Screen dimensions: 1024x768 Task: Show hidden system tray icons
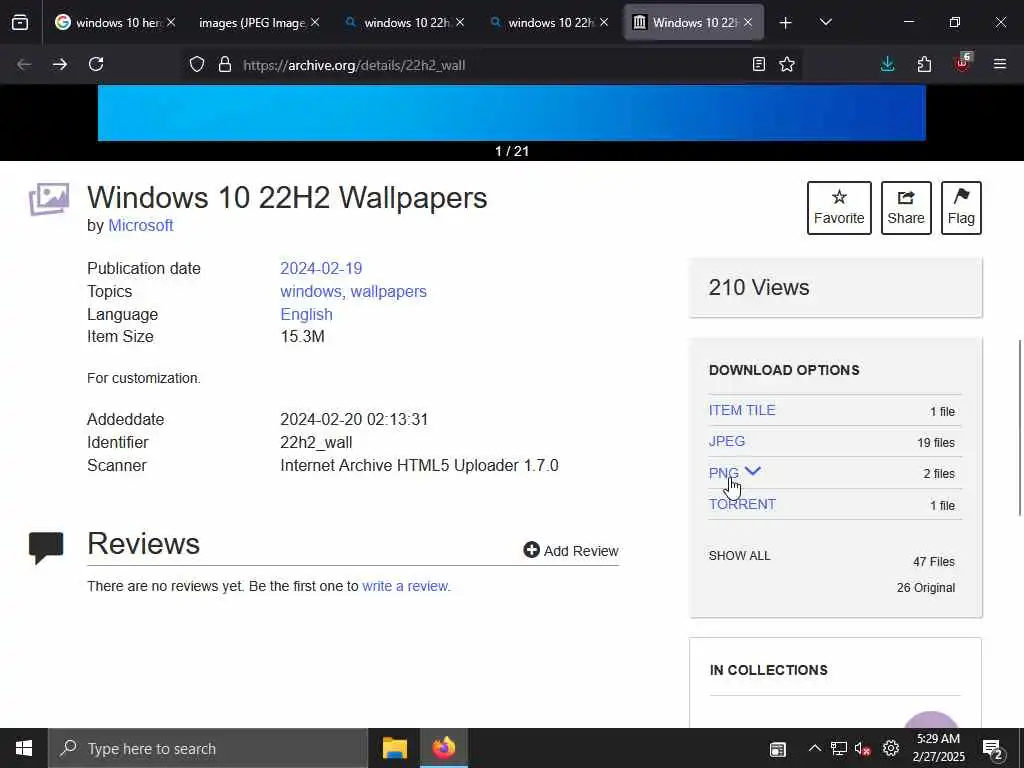pyautogui.click(x=814, y=748)
